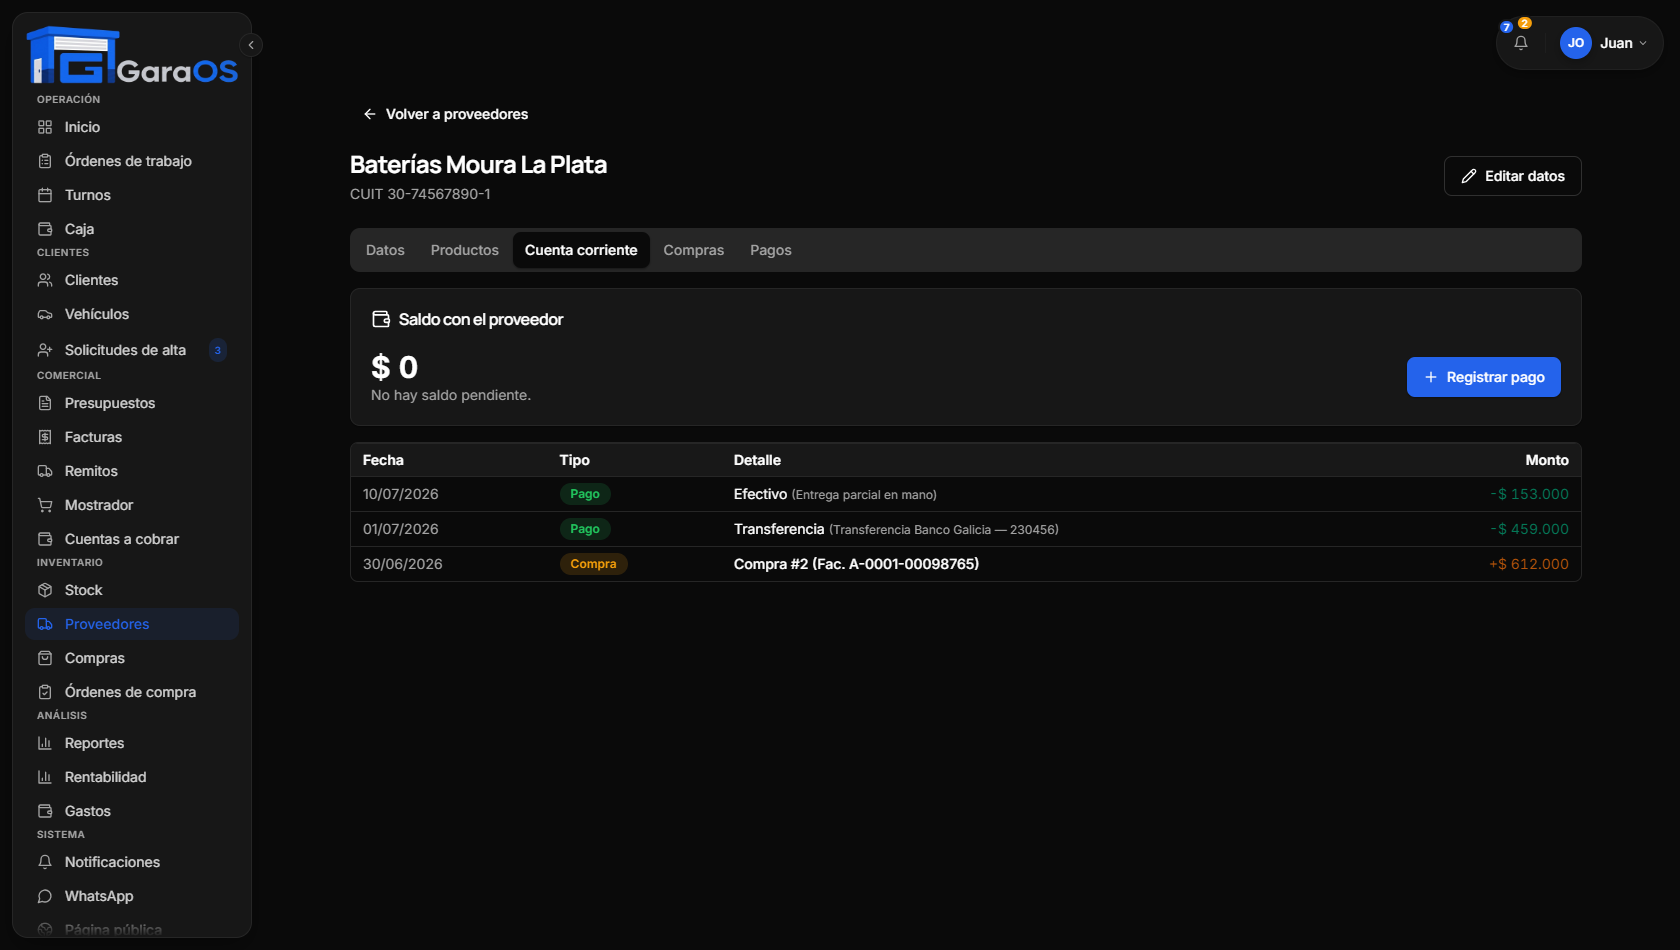1680x950 pixels.
Task: Click the Turnos calendar icon
Action: tap(45, 195)
